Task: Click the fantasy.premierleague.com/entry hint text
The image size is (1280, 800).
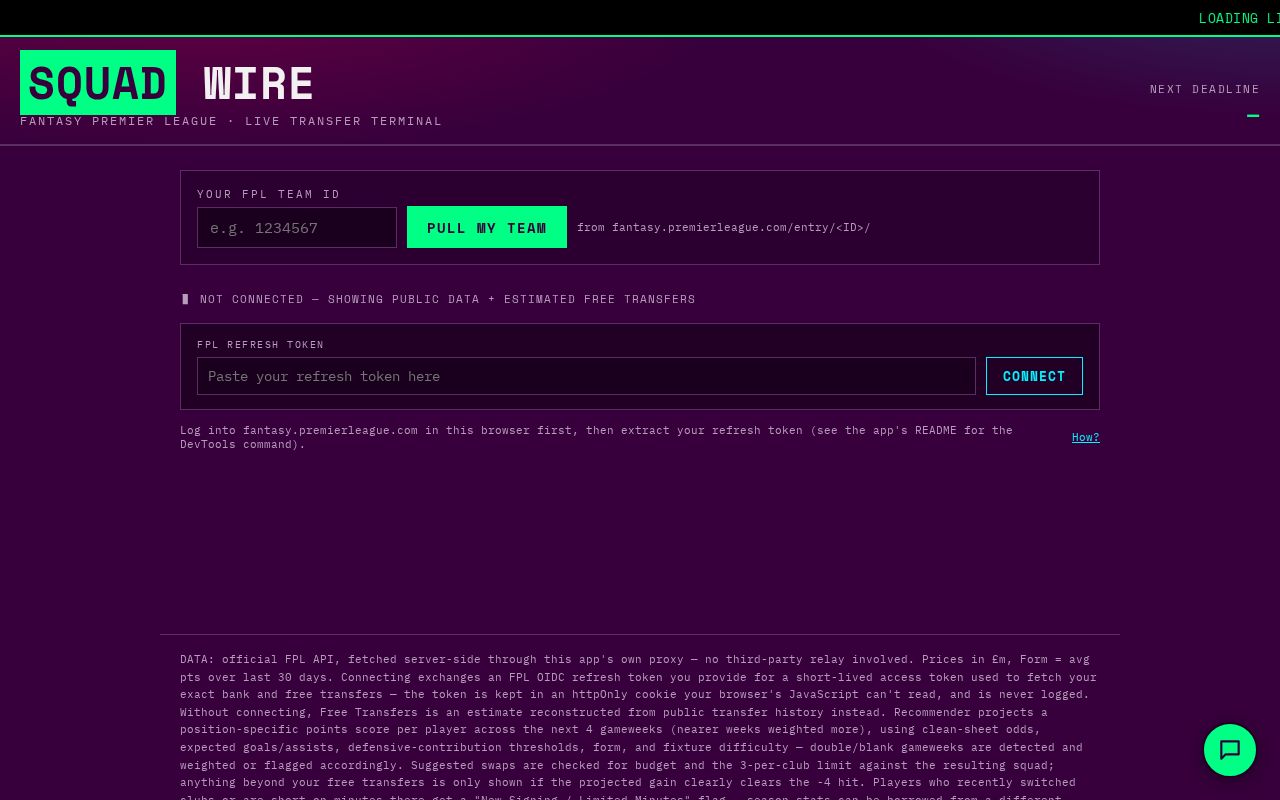Action: 724,227
